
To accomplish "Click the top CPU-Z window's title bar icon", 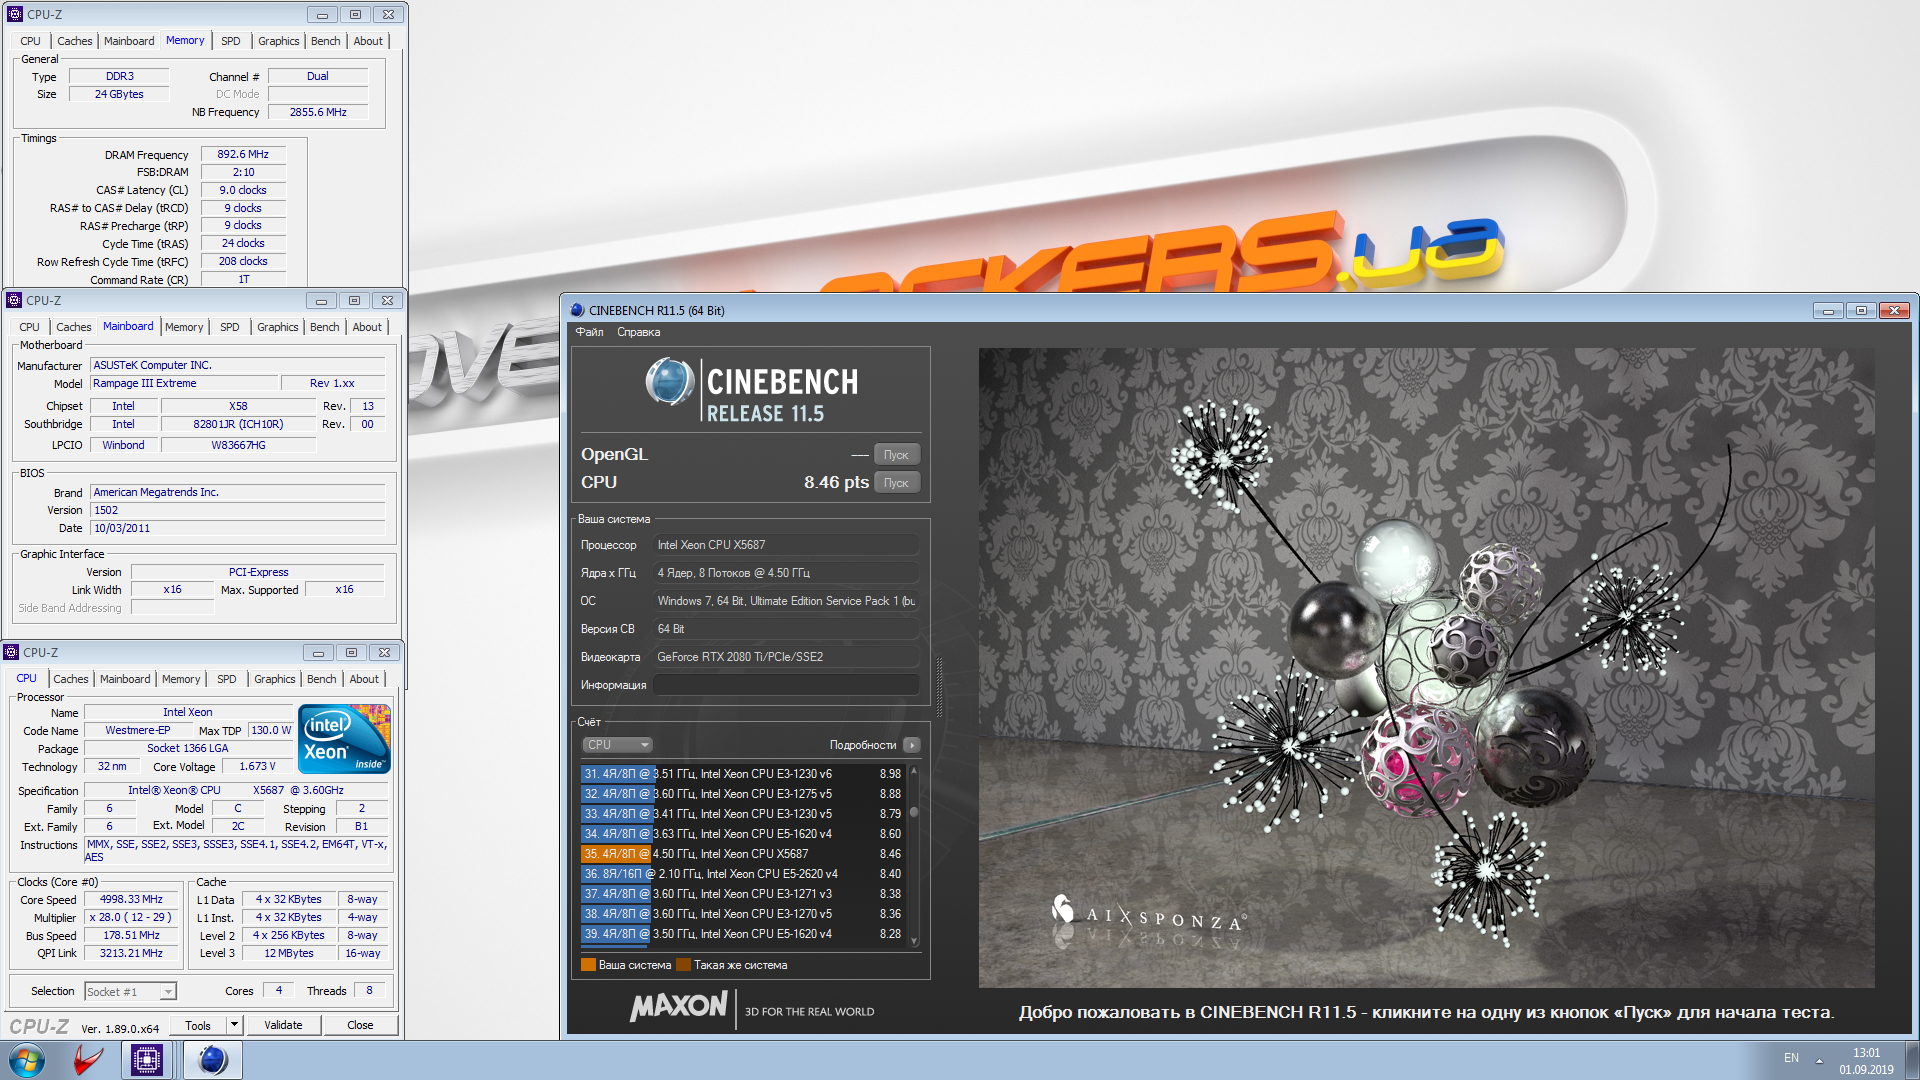I will (14, 14).
